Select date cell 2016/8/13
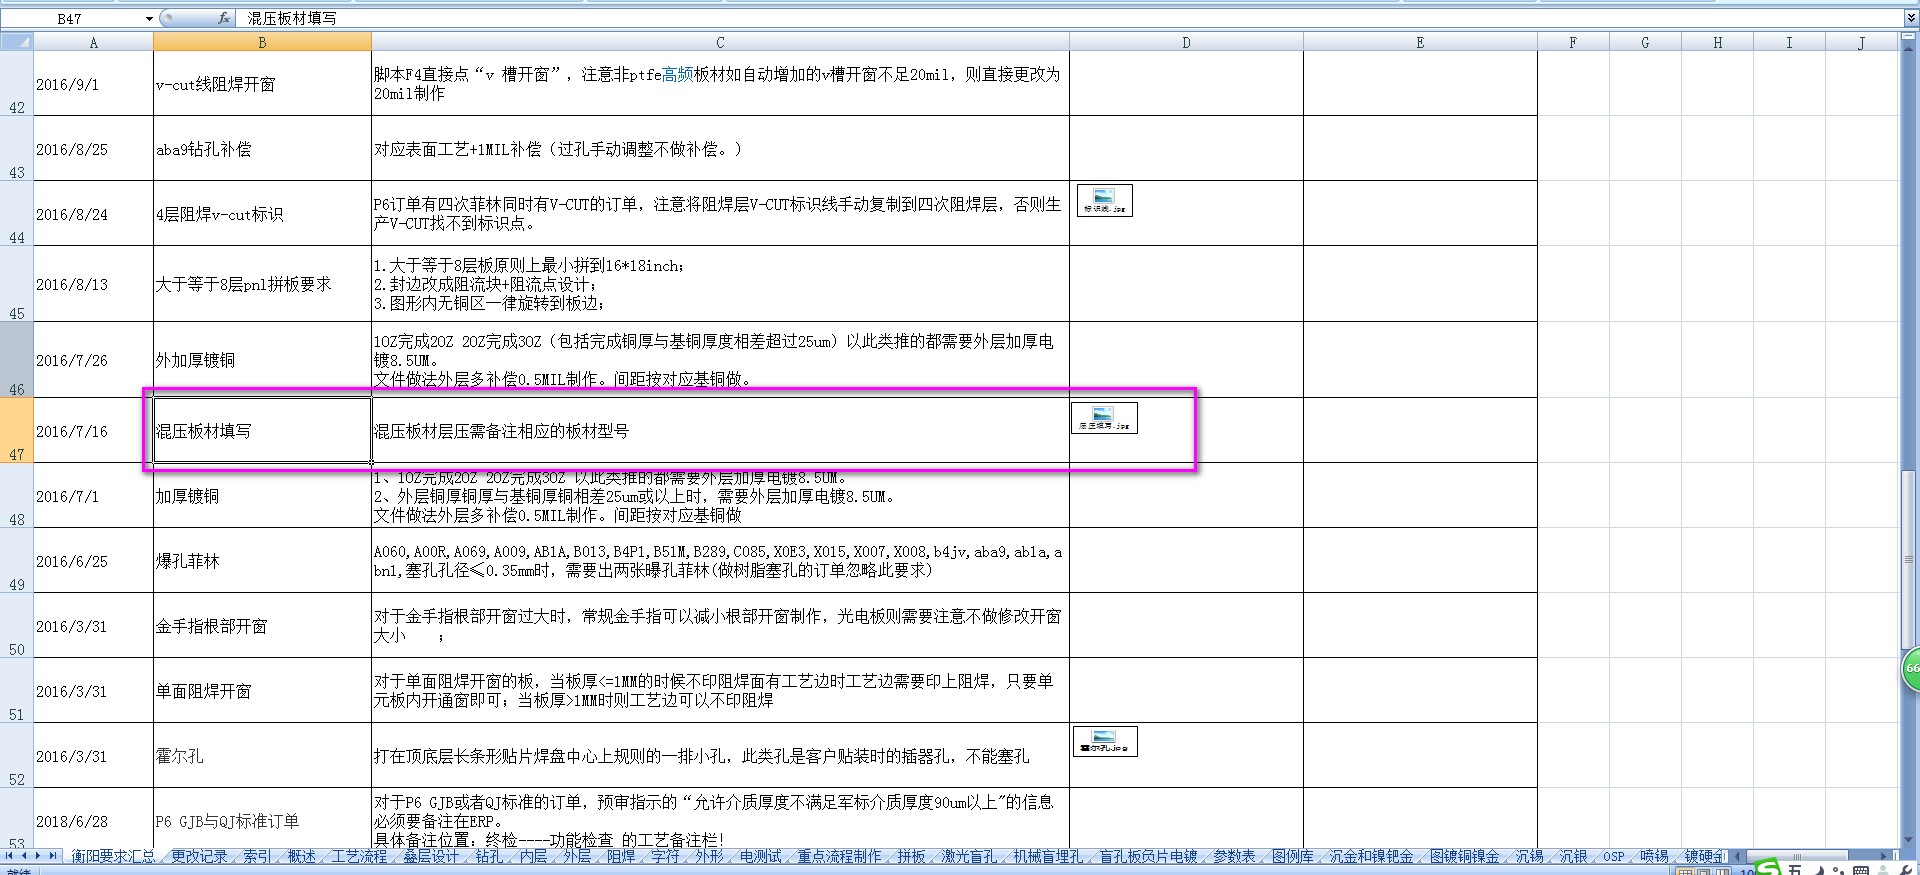Image resolution: width=1920 pixels, height=875 pixels. click(93, 284)
